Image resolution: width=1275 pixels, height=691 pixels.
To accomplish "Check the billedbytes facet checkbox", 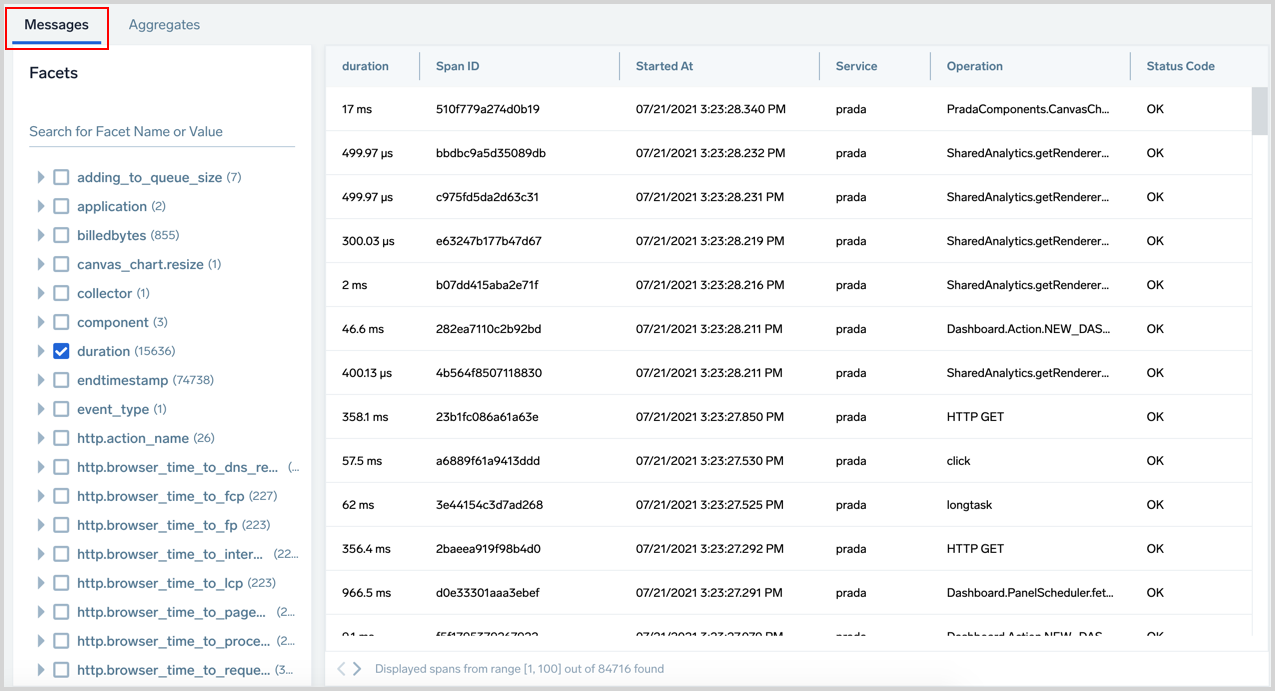I will [x=61, y=235].
